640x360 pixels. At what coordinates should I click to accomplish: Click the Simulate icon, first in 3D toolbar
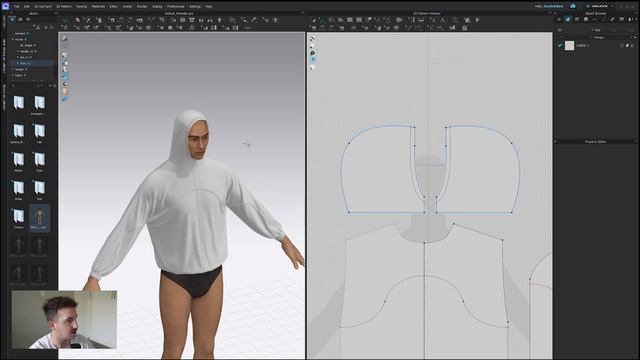pos(64,20)
